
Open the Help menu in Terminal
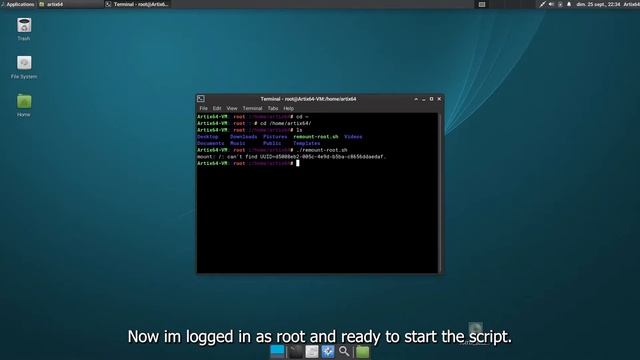point(288,108)
